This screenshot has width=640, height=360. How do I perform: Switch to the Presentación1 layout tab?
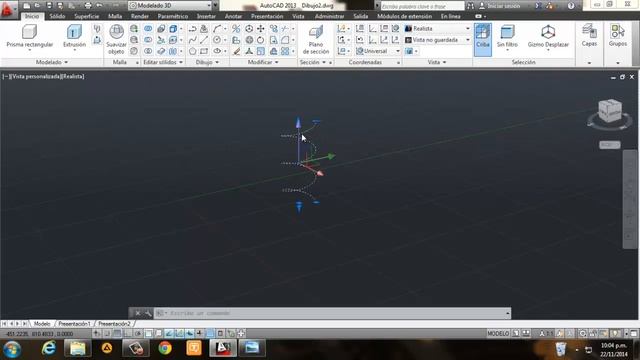pos(74,324)
